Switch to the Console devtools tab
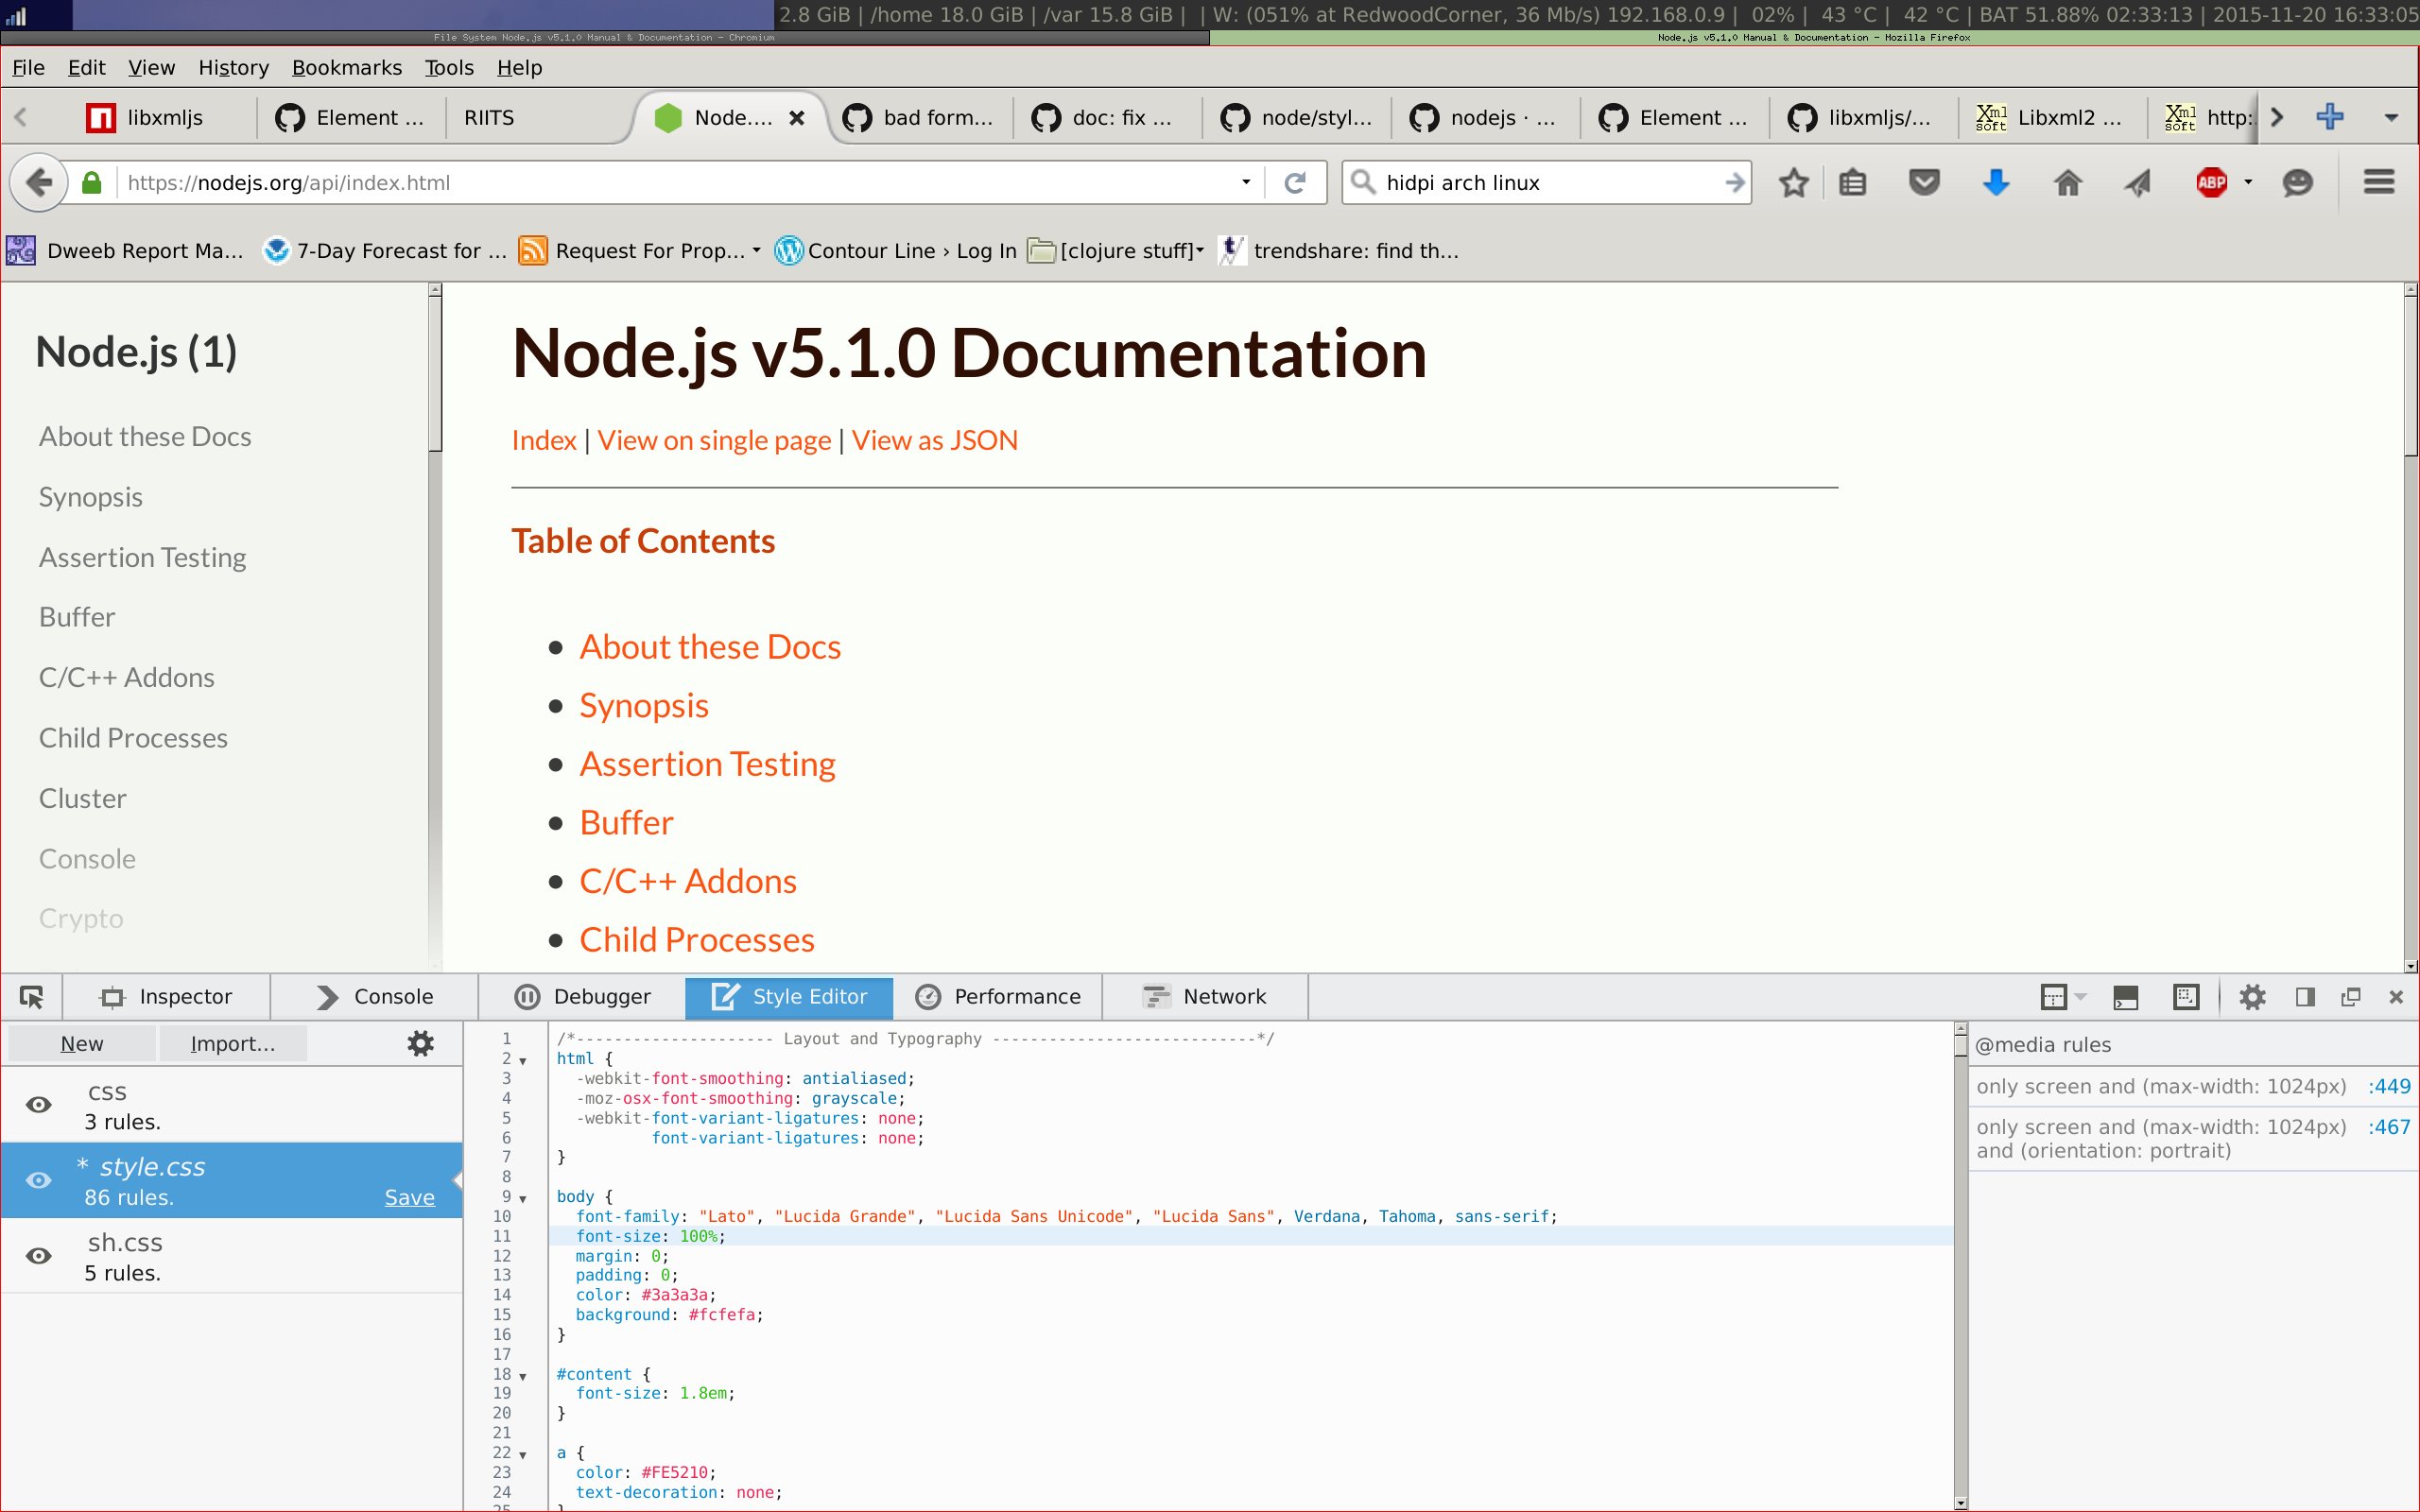 (375, 997)
